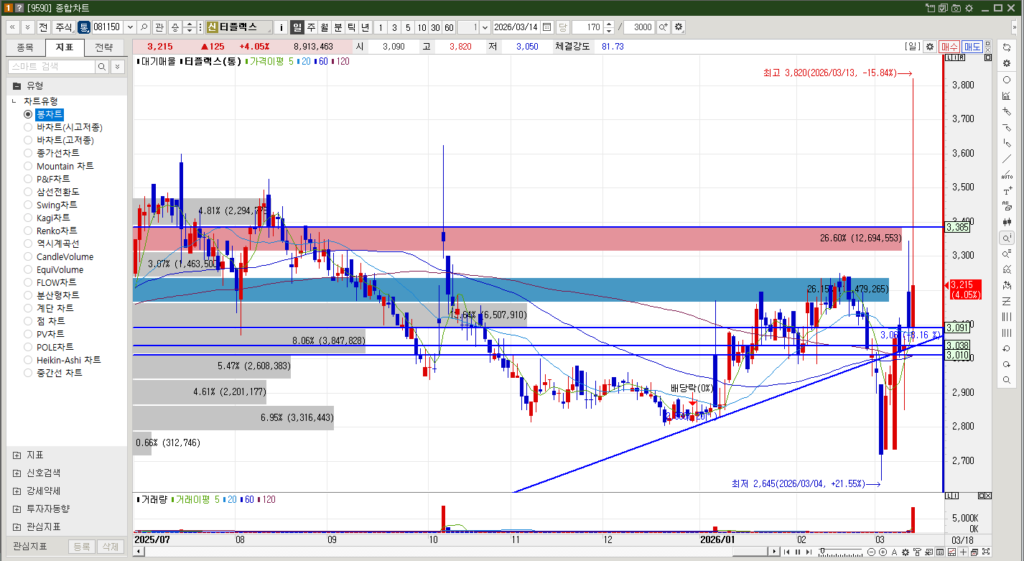Click the red 매수 buy button

950,46
